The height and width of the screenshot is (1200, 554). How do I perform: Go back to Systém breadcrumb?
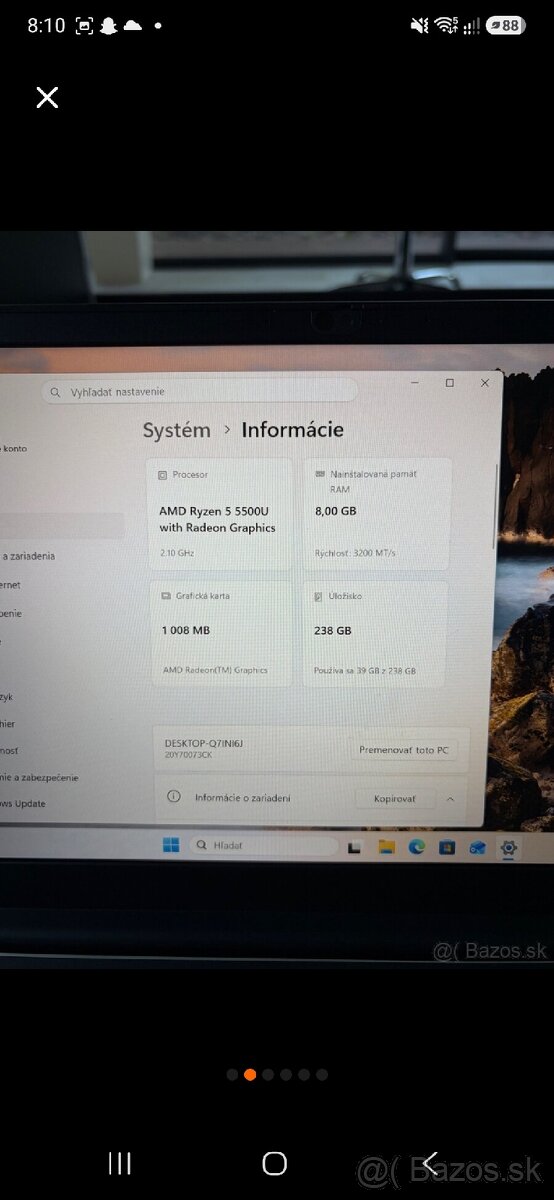click(x=176, y=430)
